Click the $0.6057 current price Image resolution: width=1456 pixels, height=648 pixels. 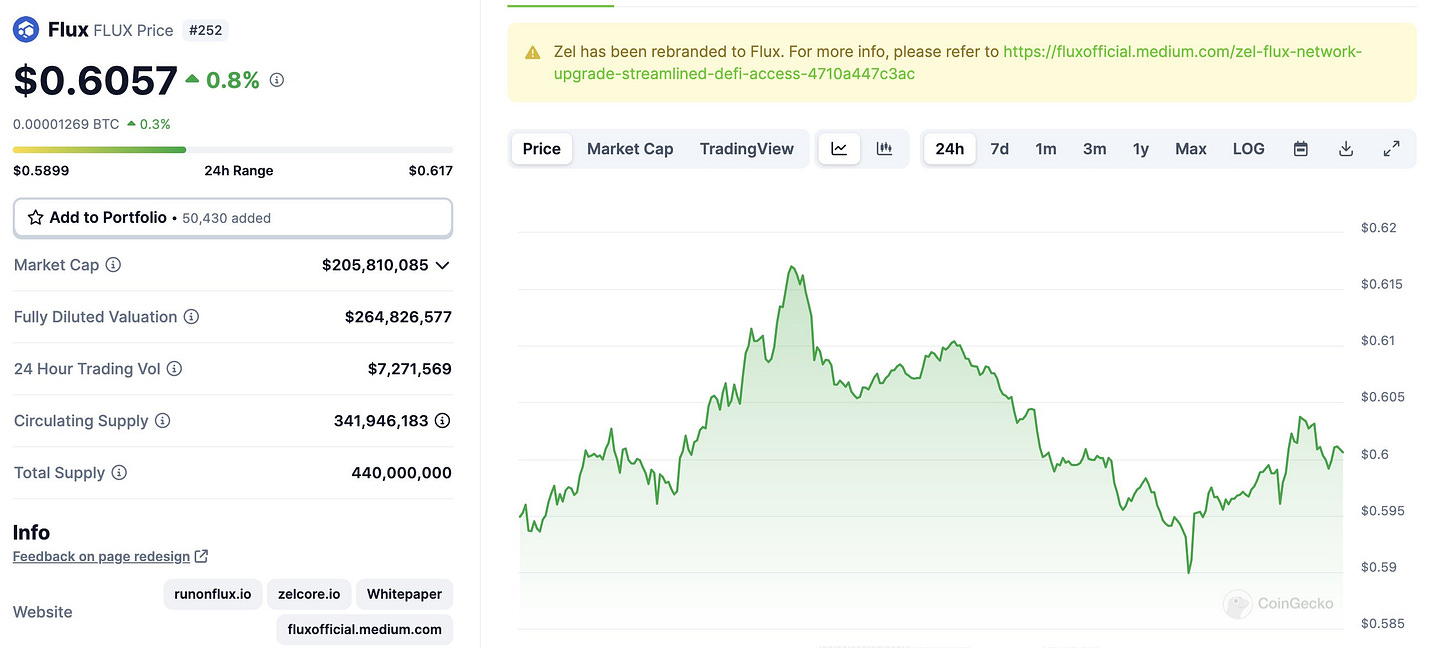(x=95, y=81)
